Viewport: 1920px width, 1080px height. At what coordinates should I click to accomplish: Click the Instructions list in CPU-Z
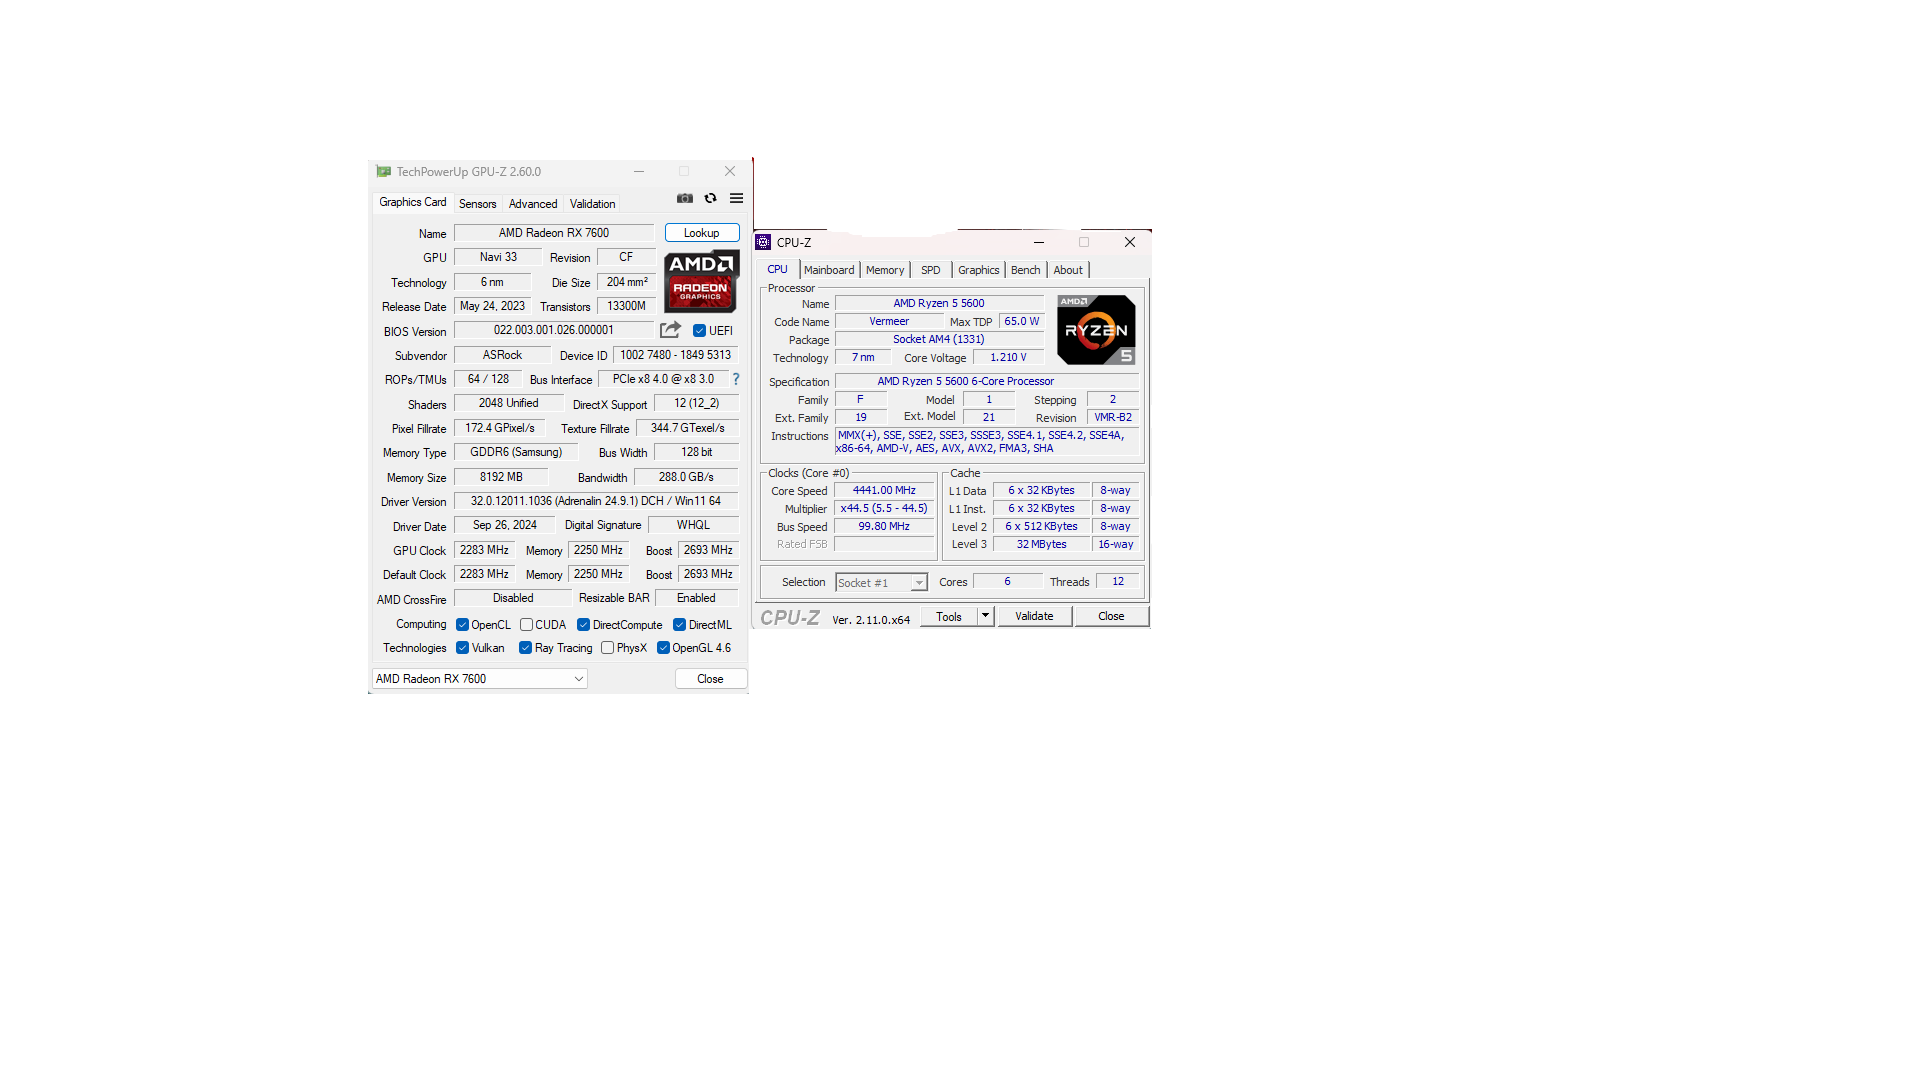coord(987,442)
